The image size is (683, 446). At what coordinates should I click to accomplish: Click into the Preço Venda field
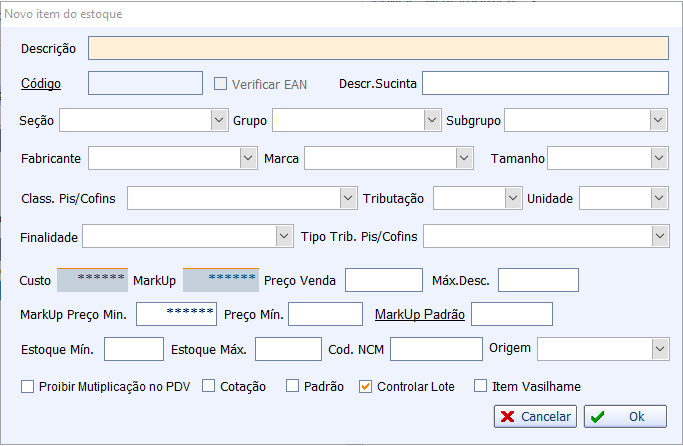click(384, 280)
